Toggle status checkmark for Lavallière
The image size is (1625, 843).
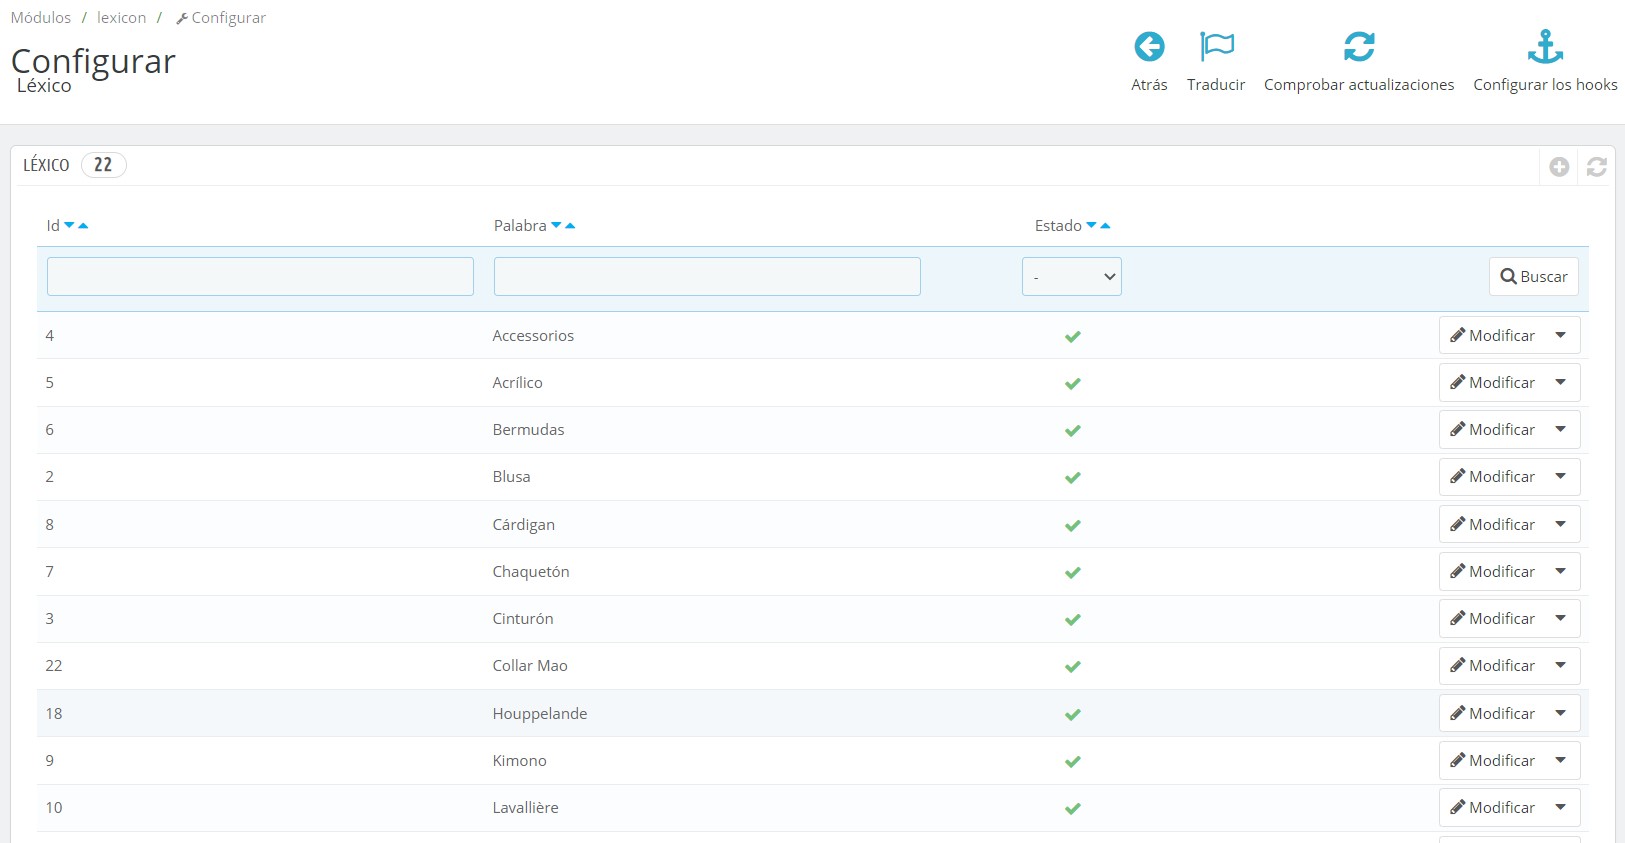(x=1073, y=809)
